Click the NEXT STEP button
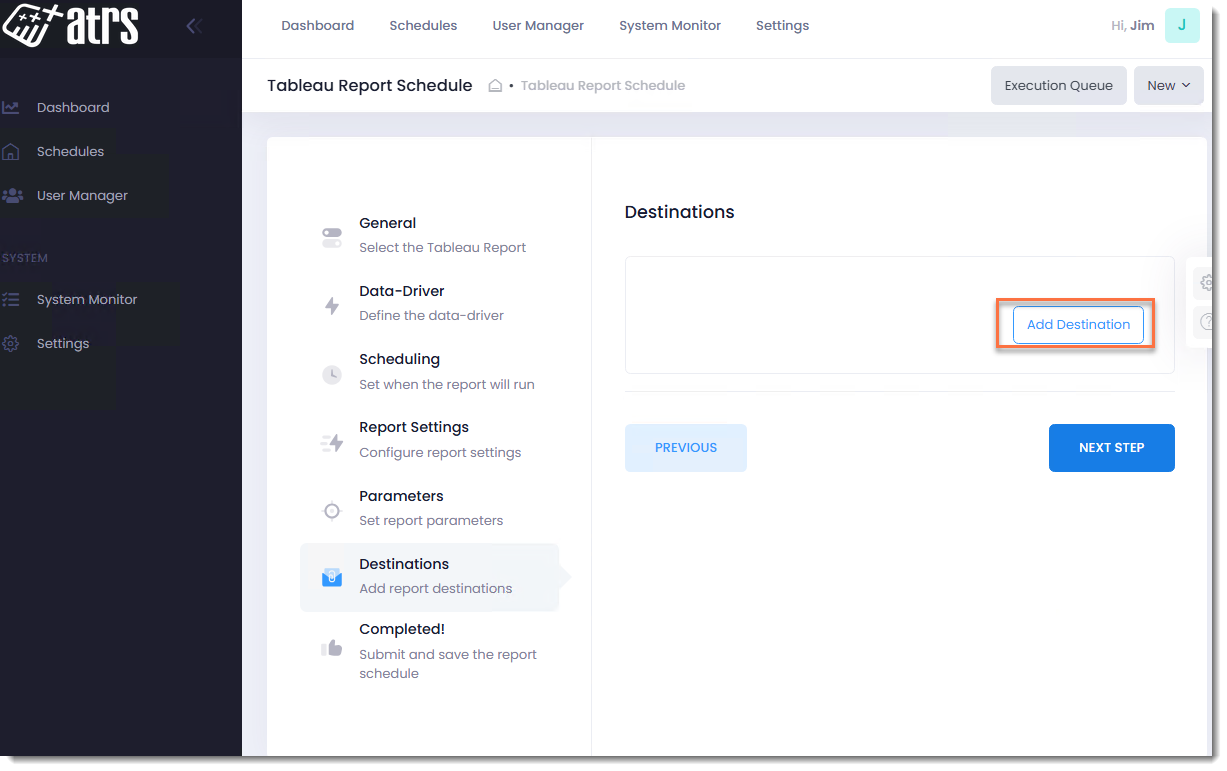 pos(1111,448)
